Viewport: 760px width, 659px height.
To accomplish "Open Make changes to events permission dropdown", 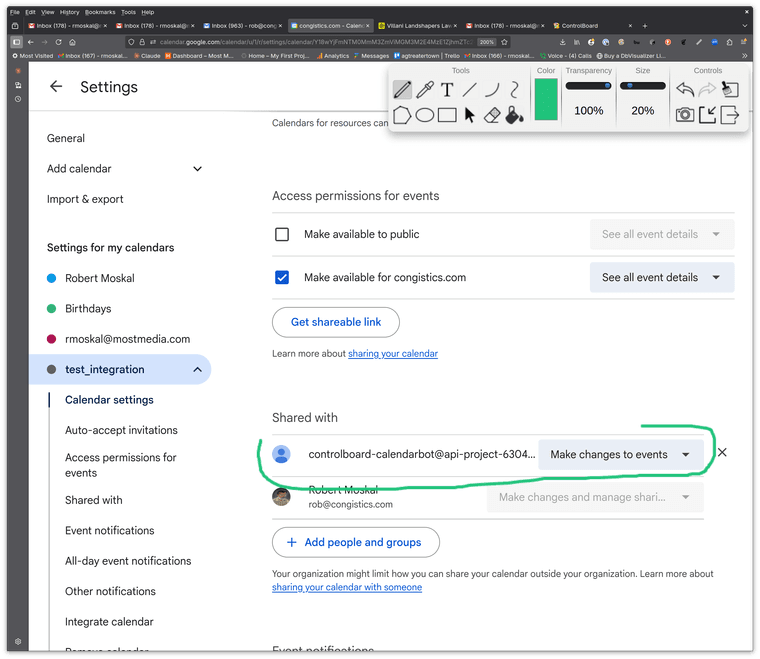I will point(620,454).
